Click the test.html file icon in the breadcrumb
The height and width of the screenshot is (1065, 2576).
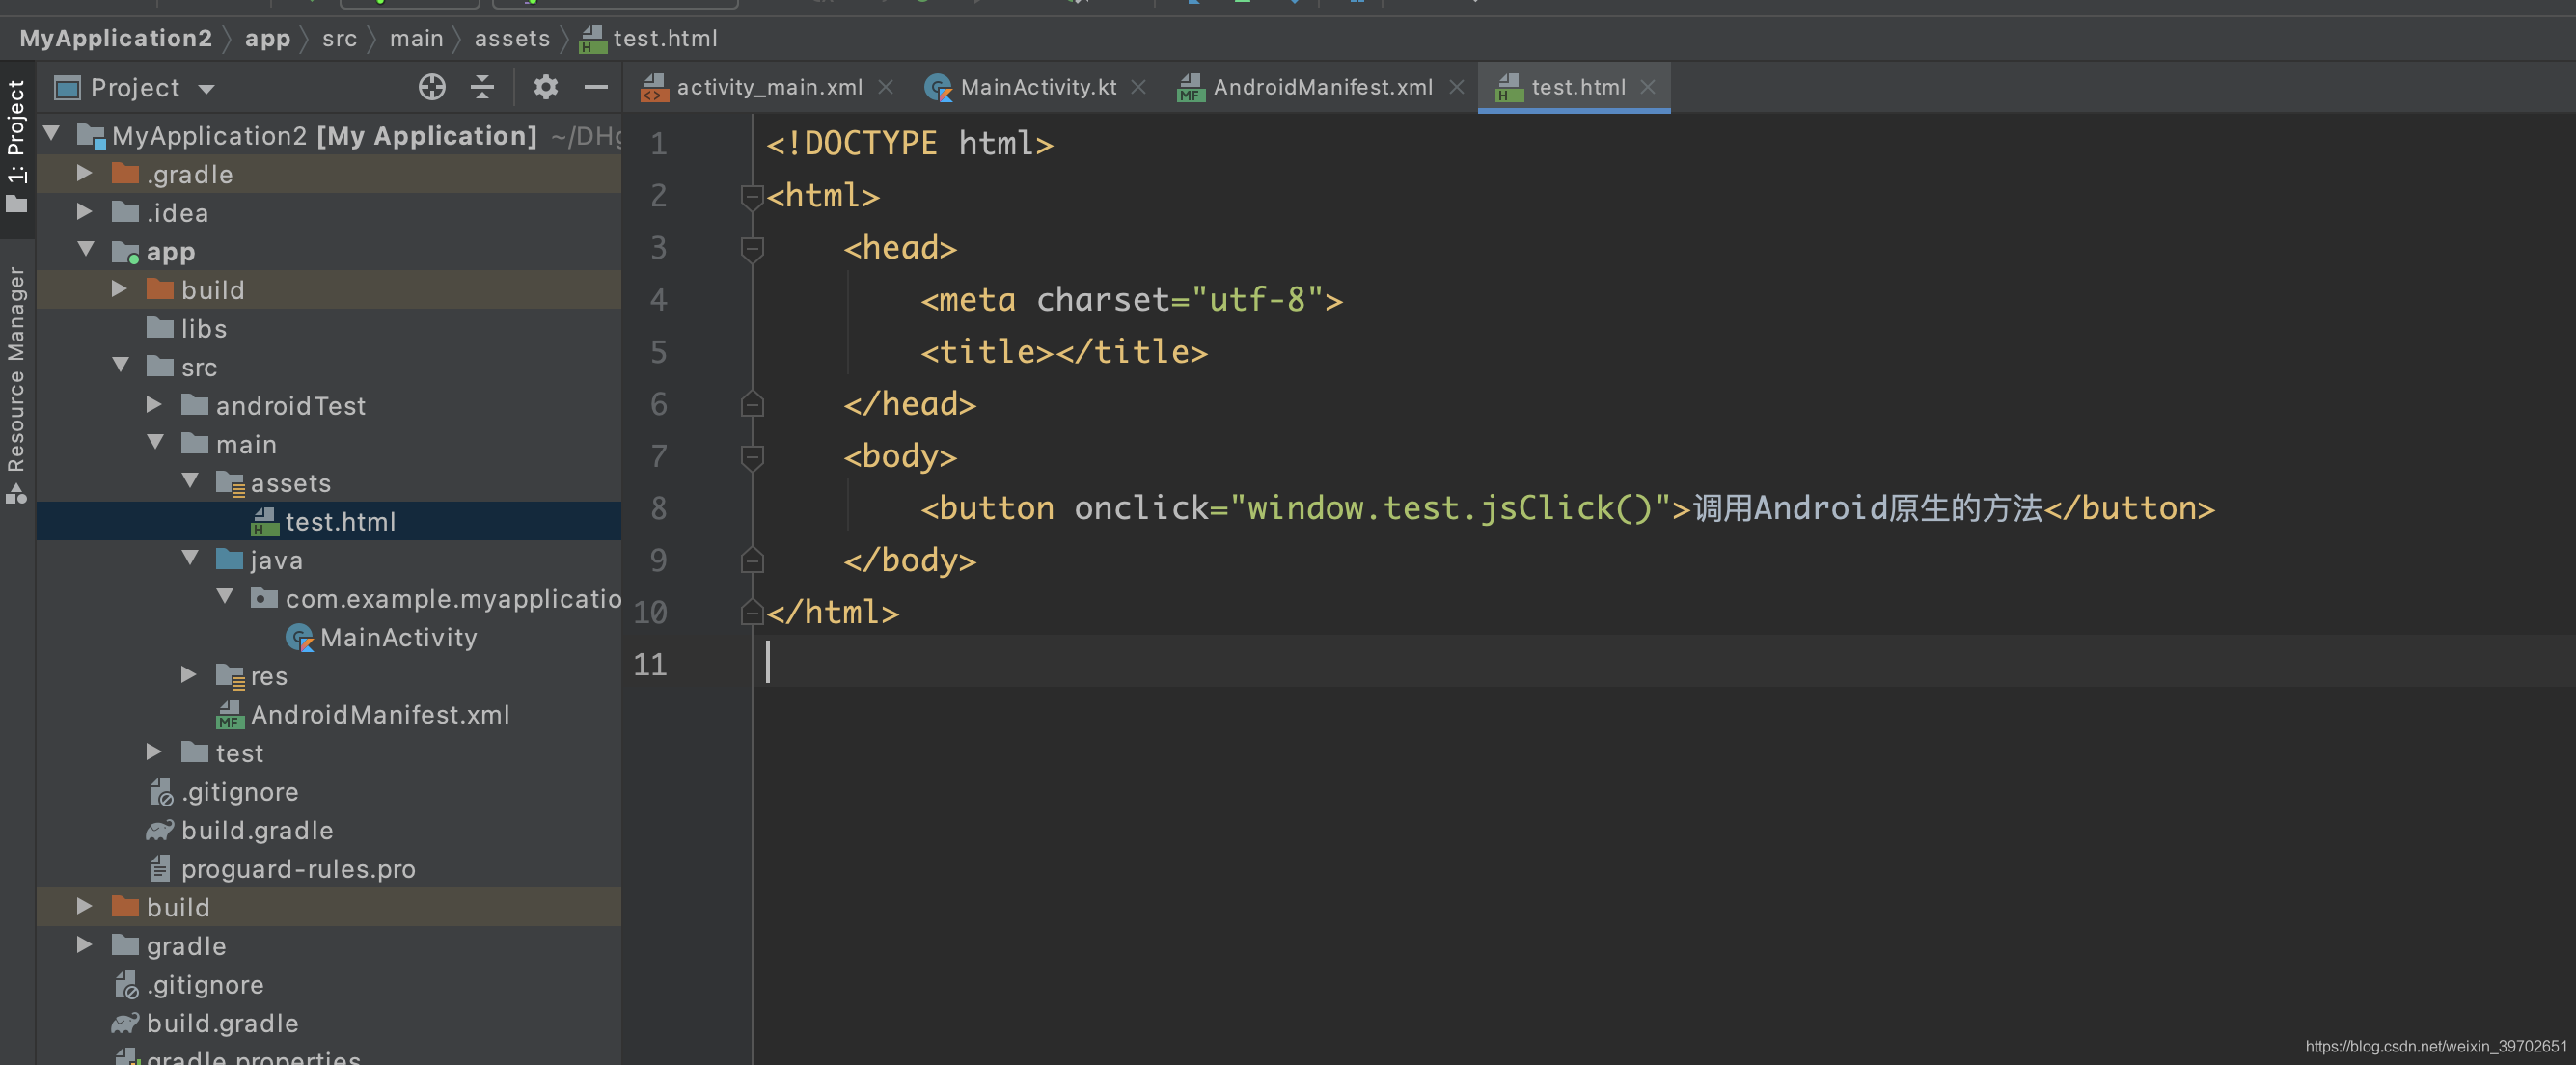tap(592, 38)
